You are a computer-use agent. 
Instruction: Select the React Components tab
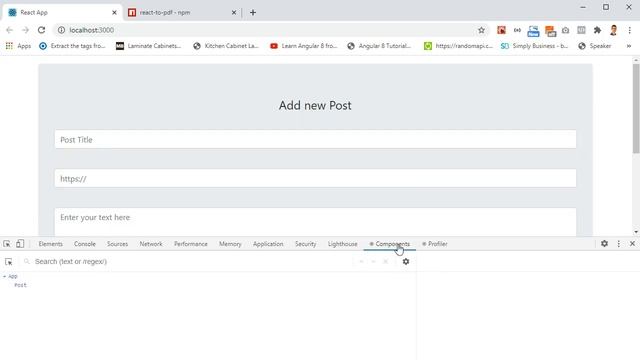[x=390, y=244]
